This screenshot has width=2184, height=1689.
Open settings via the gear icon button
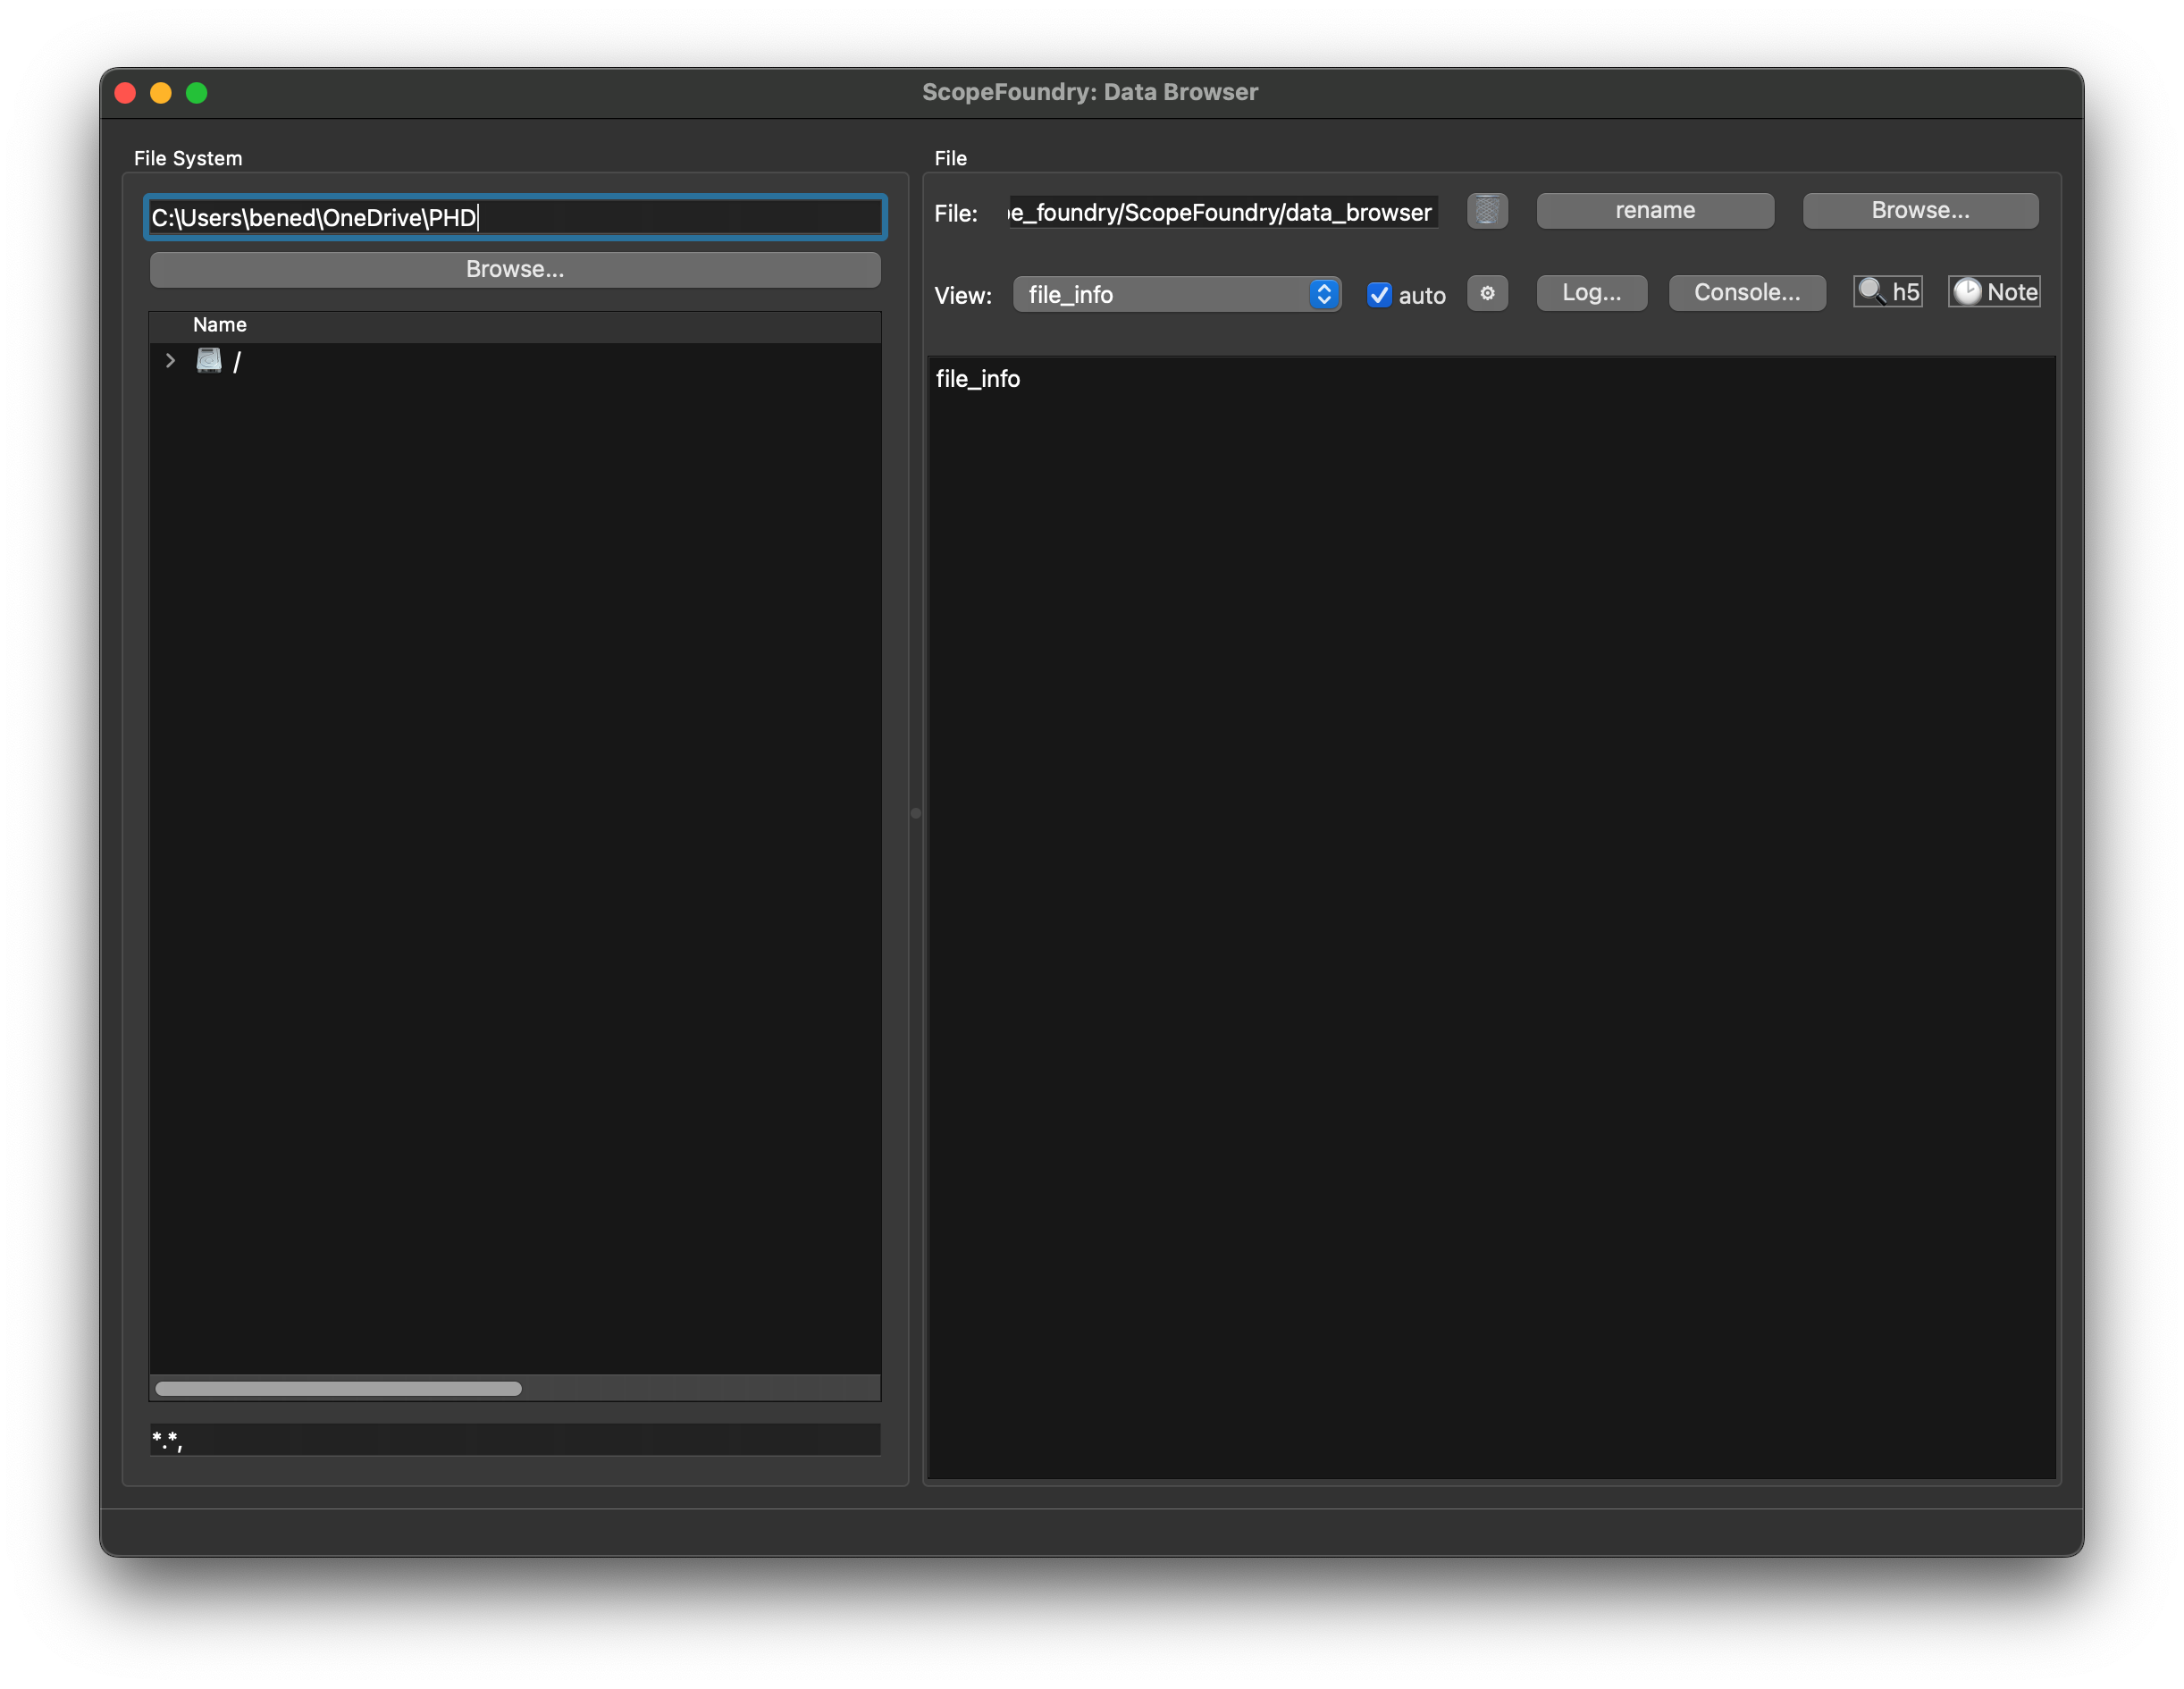click(x=1487, y=293)
